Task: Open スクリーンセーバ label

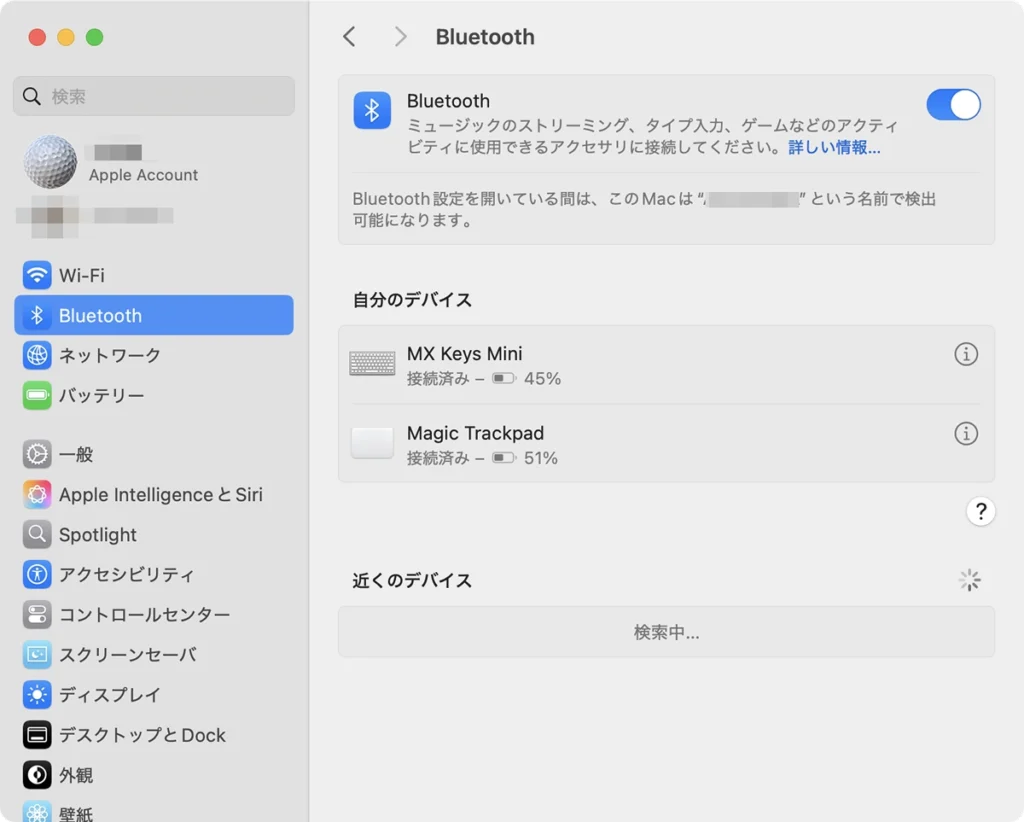Action: tap(127, 654)
